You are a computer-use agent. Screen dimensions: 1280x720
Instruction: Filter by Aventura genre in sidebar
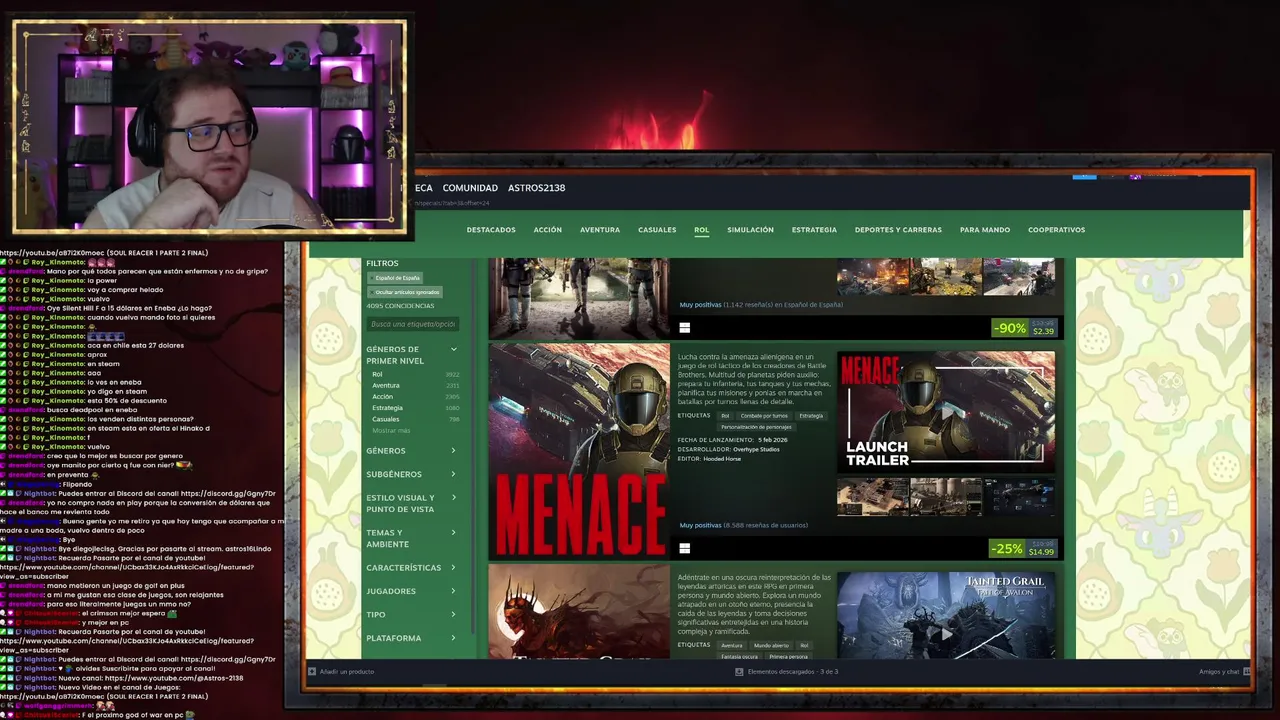(x=415, y=386)
